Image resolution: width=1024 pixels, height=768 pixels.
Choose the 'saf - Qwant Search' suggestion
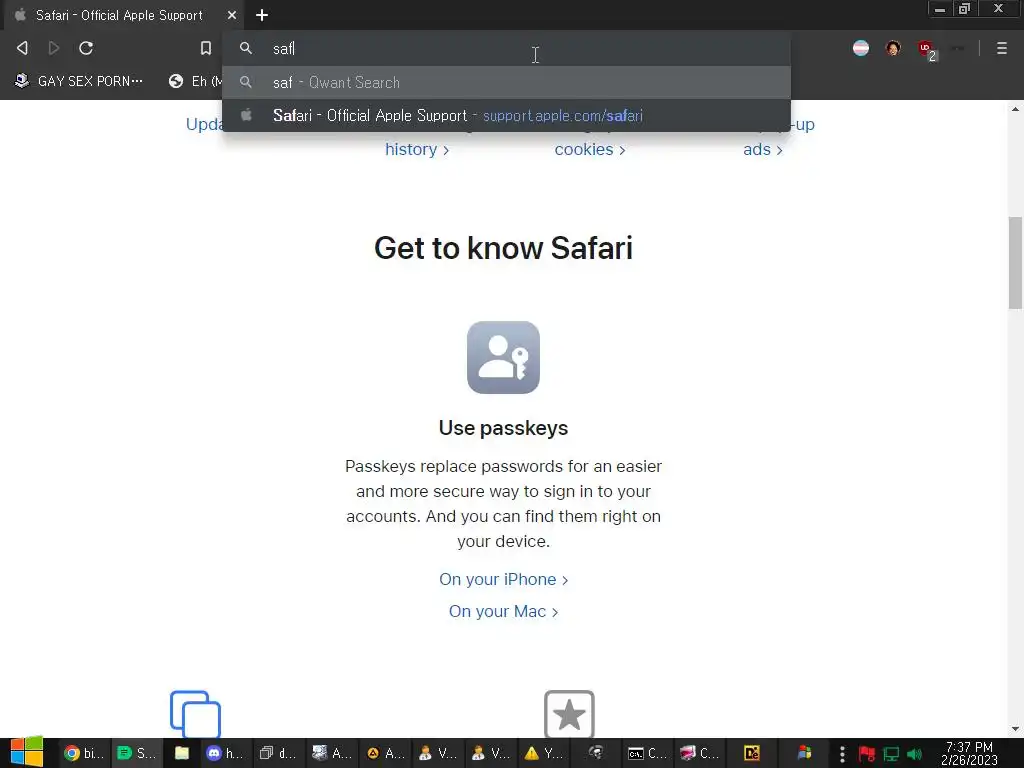(x=506, y=82)
